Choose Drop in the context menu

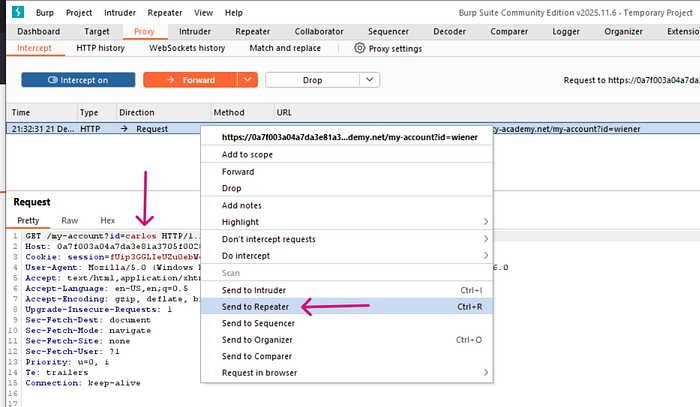pyautogui.click(x=347, y=188)
